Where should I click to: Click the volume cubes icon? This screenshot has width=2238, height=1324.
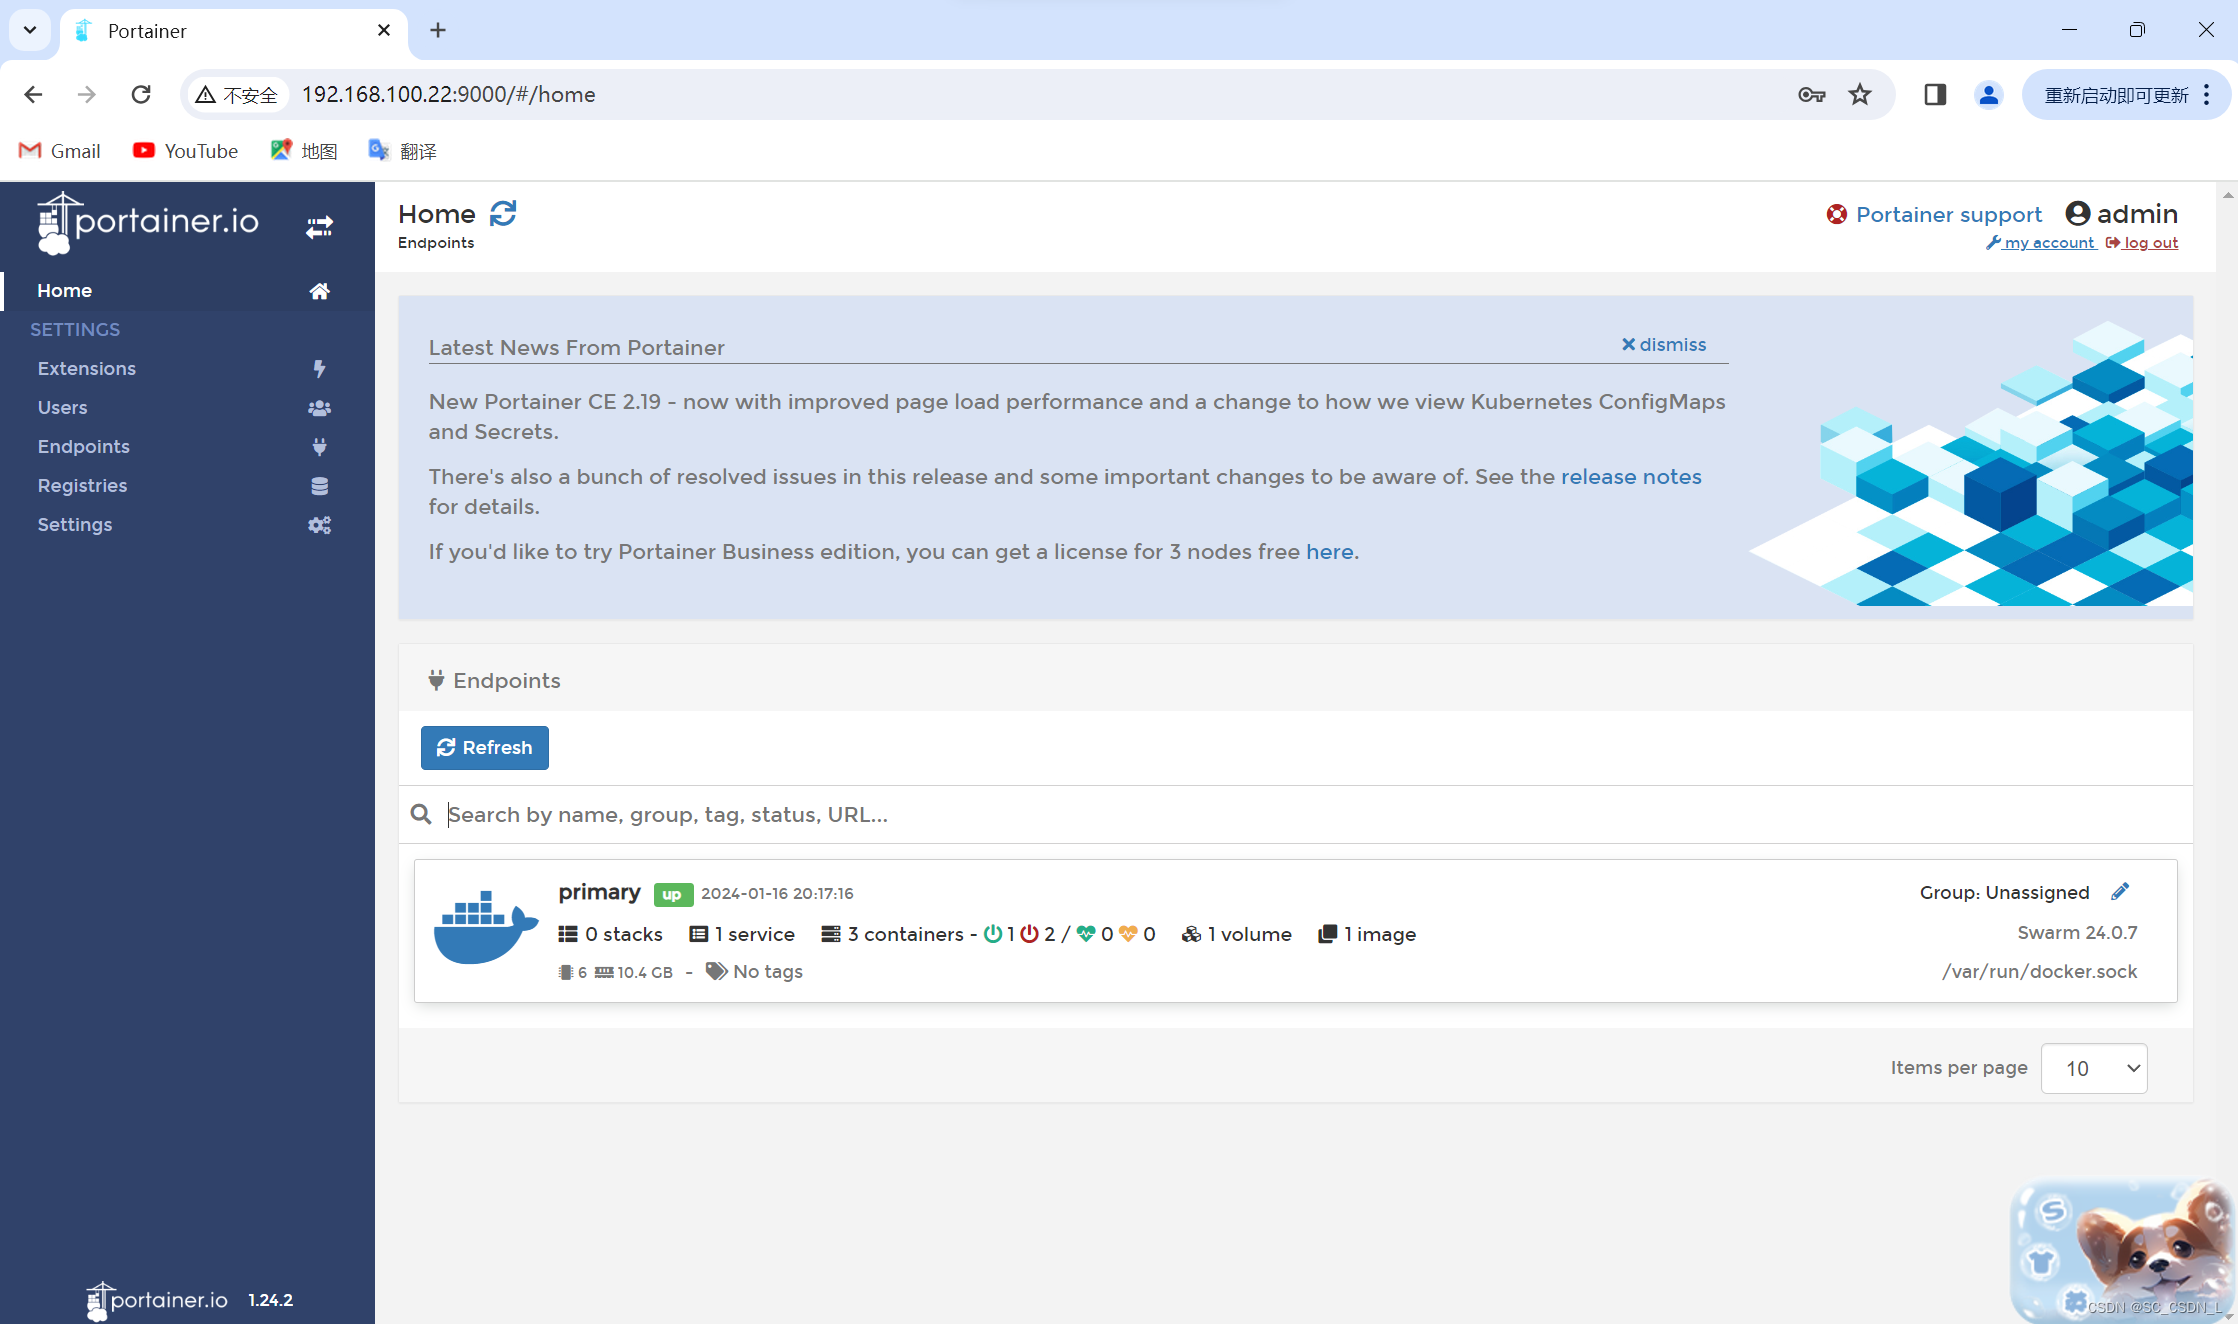click(1191, 934)
